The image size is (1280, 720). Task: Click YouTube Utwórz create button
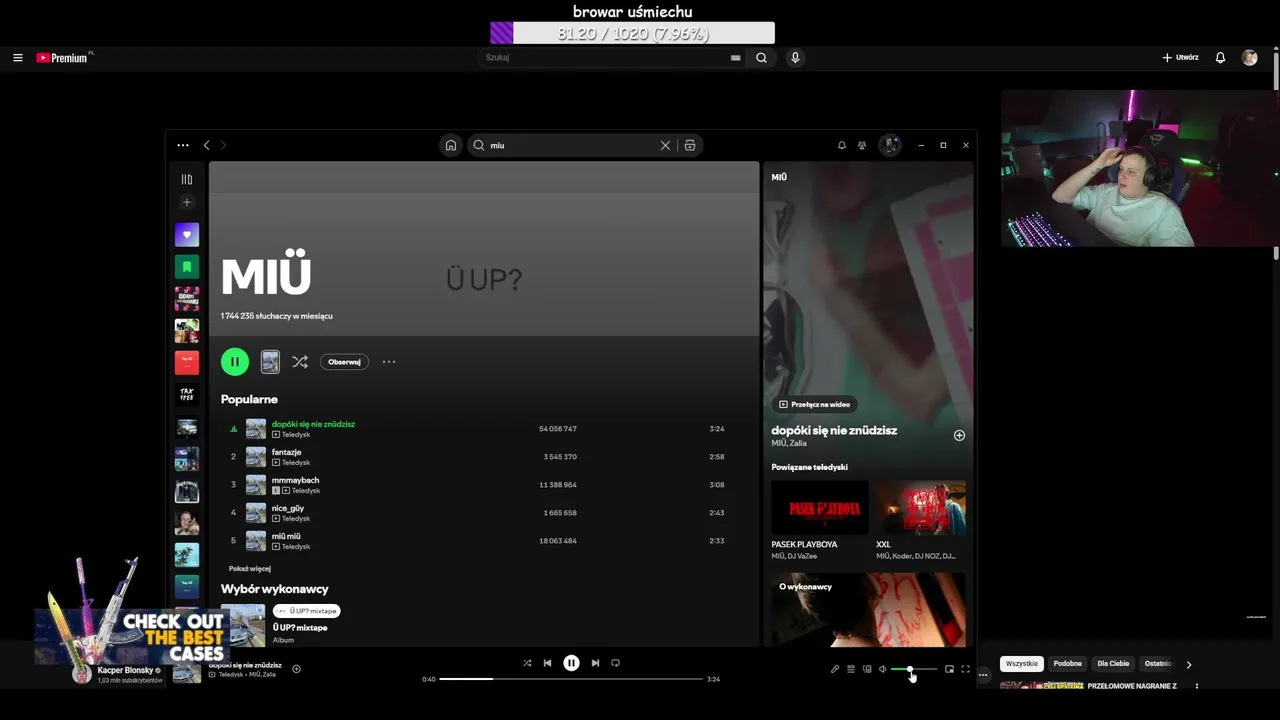coord(1180,58)
